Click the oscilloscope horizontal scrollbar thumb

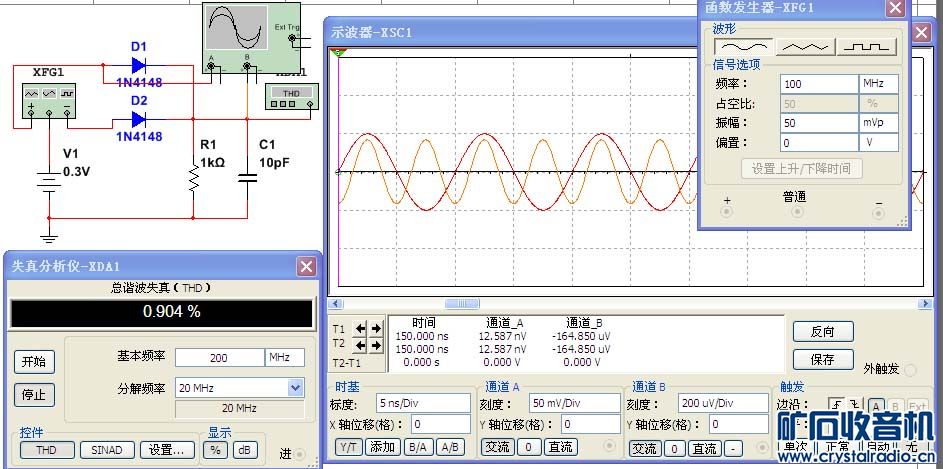(x=462, y=304)
